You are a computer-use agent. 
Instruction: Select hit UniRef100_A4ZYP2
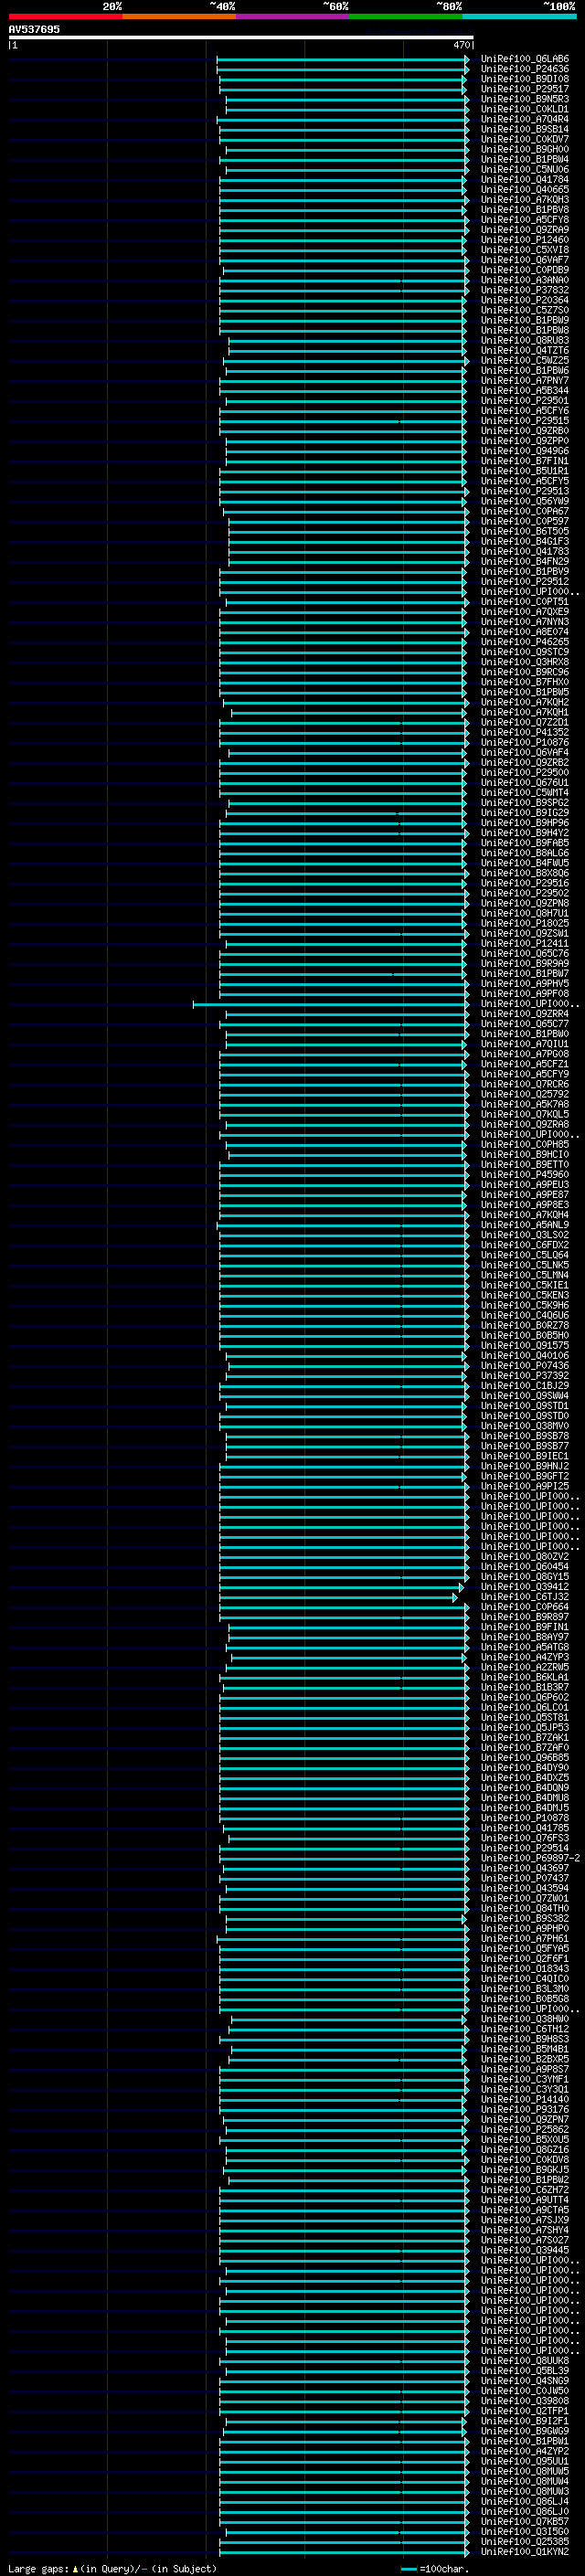[525, 2451]
